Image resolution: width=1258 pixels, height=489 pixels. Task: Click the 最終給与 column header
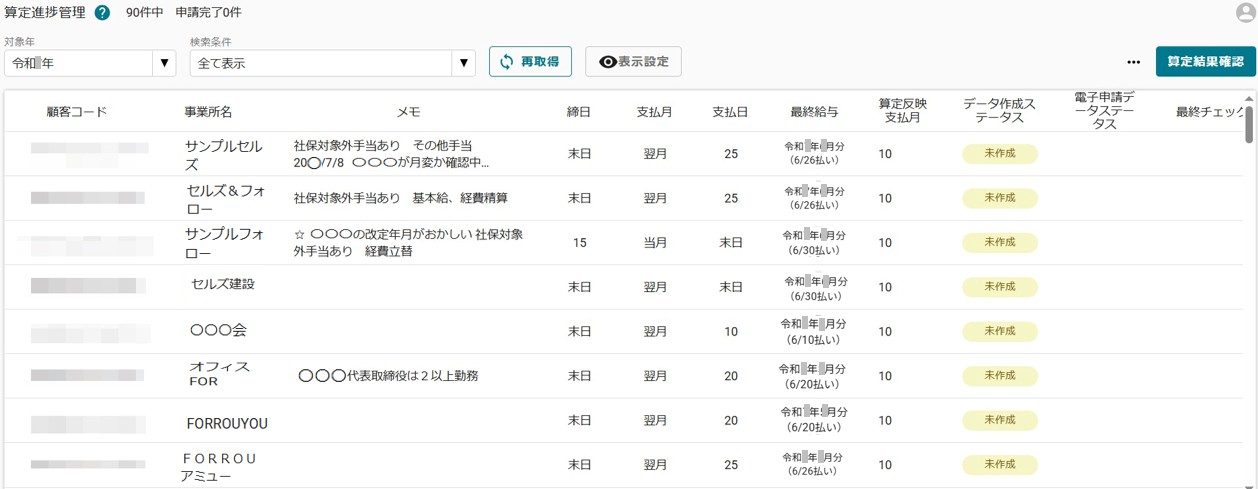[x=814, y=112]
